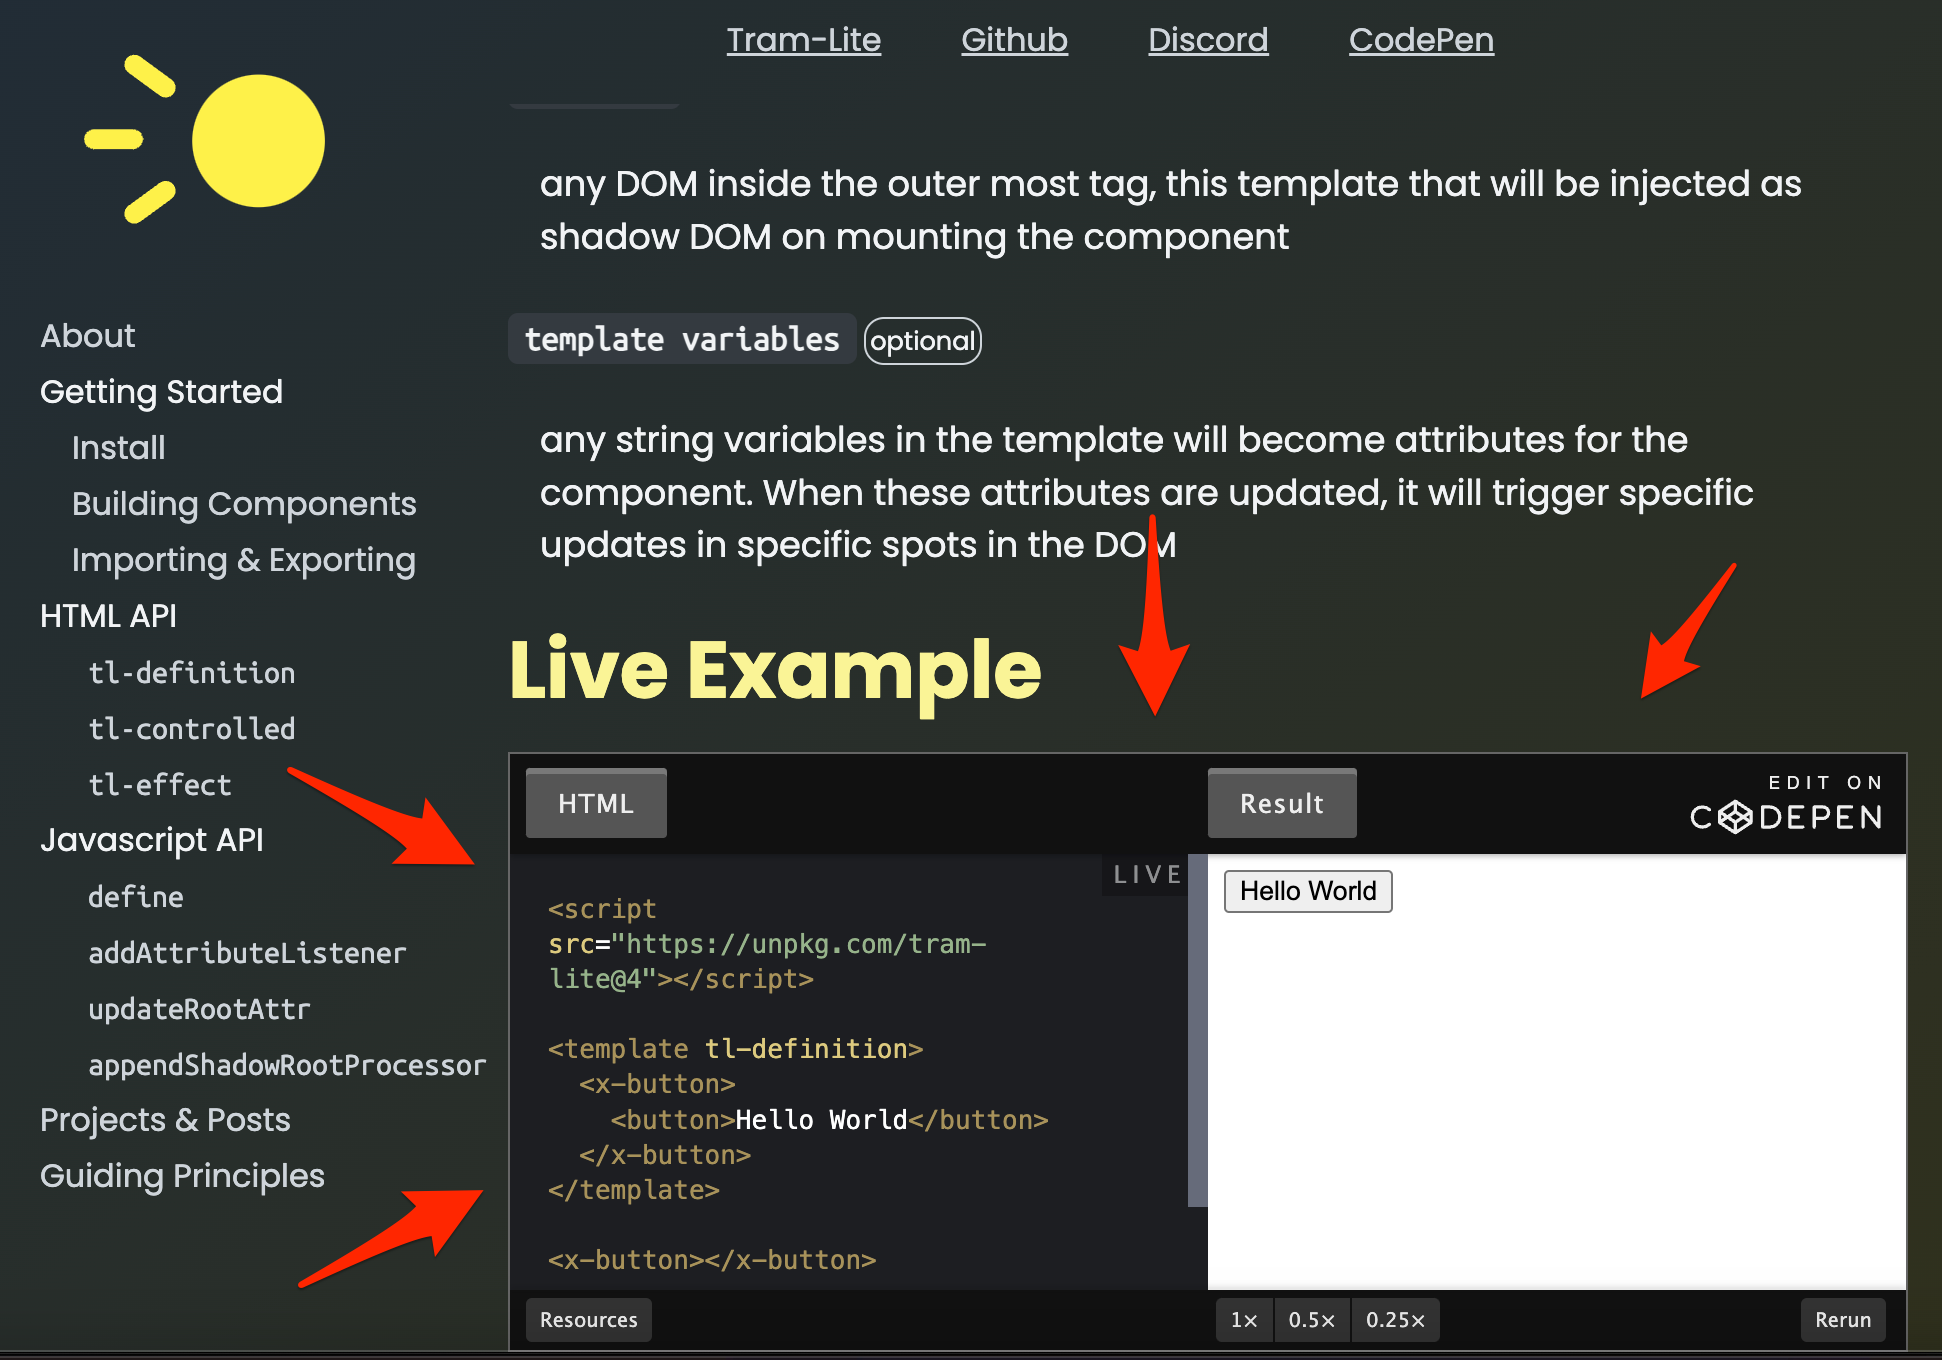This screenshot has width=1942, height=1360.
Task: Set preview zoom to 0.5×
Action: 1312,1319
